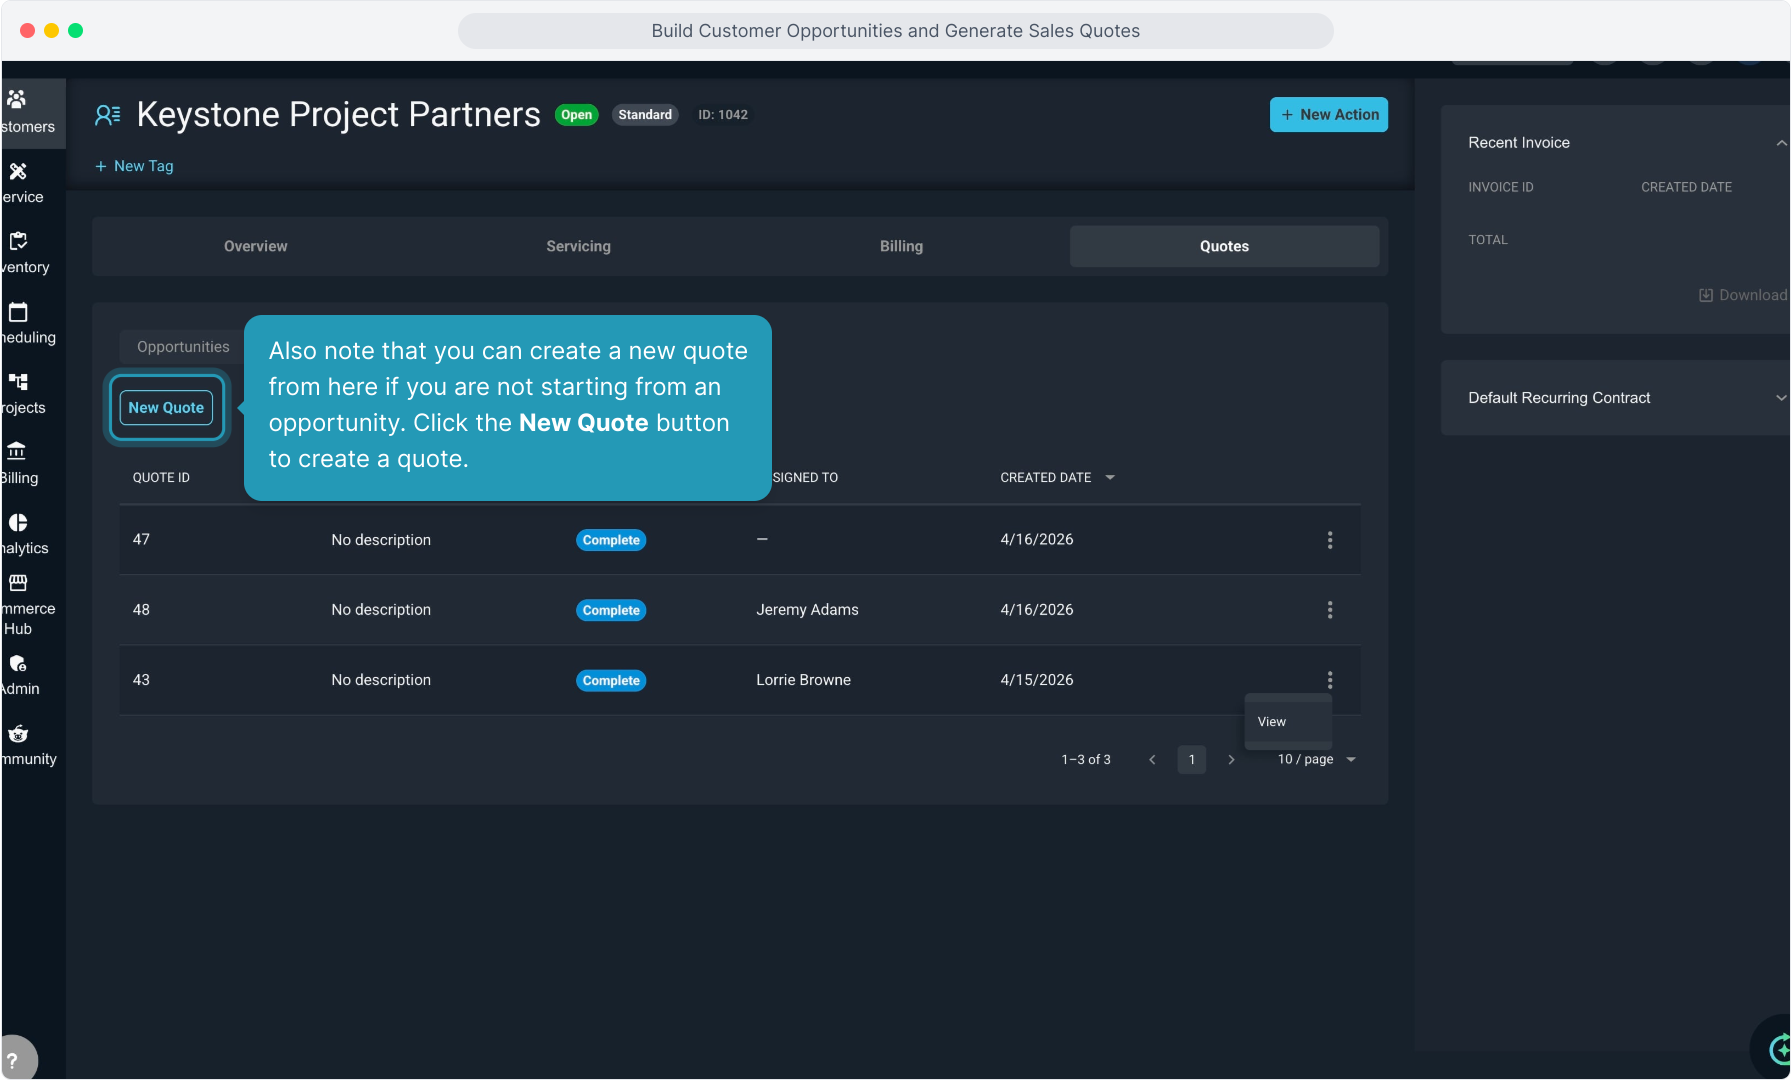Open Commerce Hub from the sidebar
This screenshot has width=1792, height=1080.
18,583
